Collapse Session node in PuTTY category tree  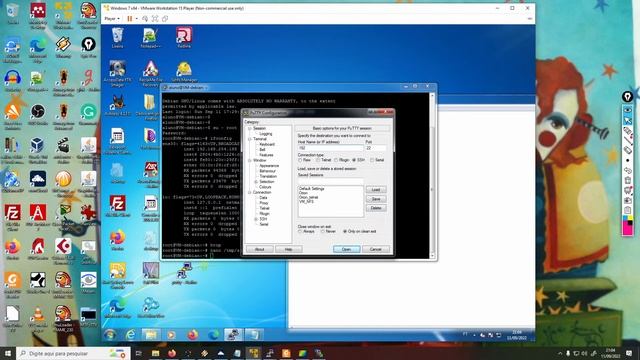pos(249,129)
